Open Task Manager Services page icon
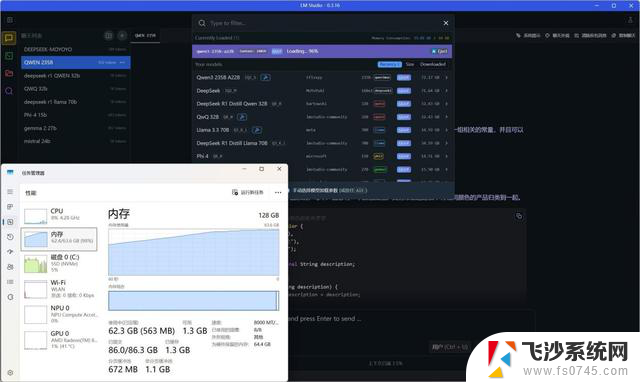Image resolution: width=640 pixels, height=382 pixels. [x=10, y=297]
